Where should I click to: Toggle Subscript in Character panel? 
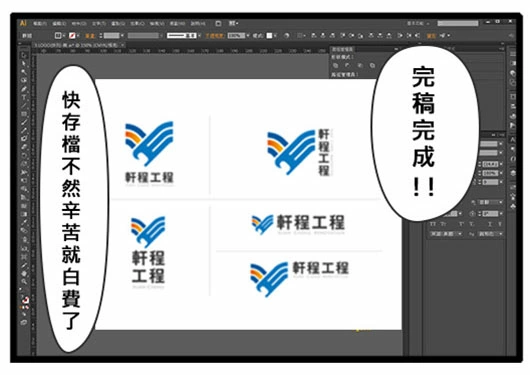pos(472,224)
